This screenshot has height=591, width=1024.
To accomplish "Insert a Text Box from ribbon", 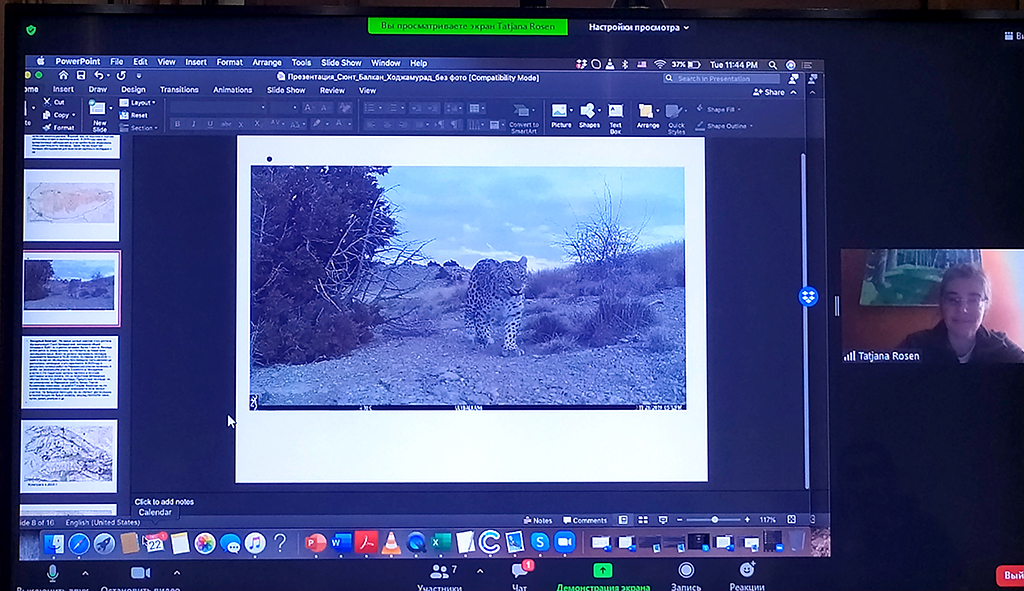I will (616, 112).
